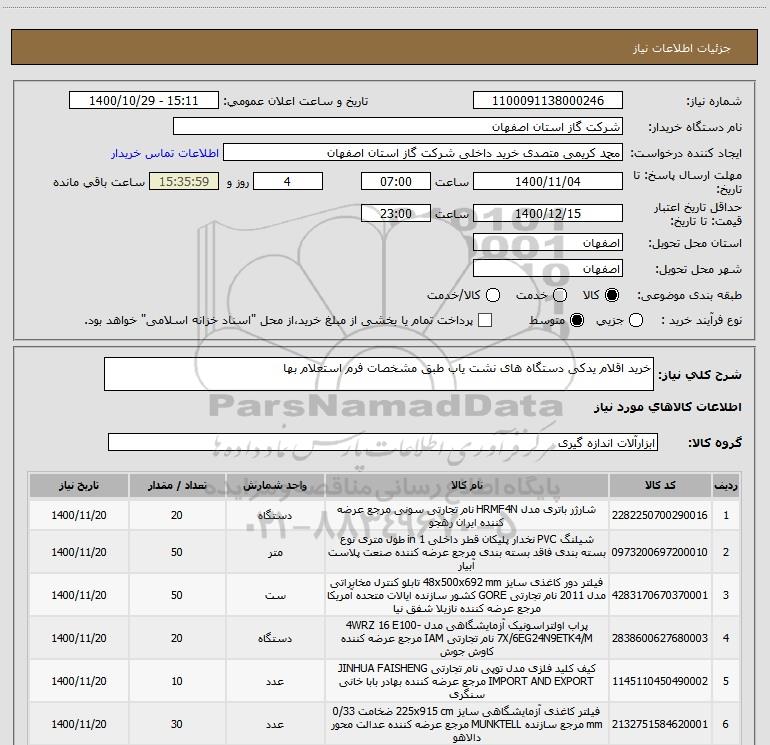Click the PVC hose item name
This screenshot has height=745, width=770.
pyautogui.click(x=467, y=552)
